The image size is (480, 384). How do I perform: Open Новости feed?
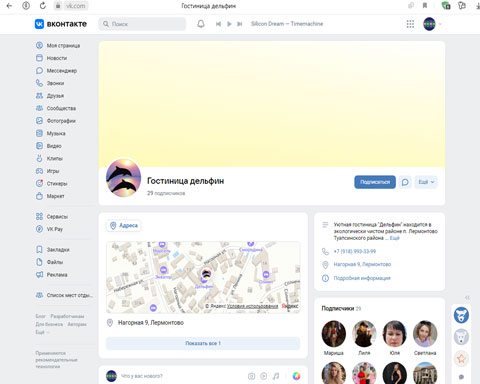pyautogui.click(x=51, y=58)
